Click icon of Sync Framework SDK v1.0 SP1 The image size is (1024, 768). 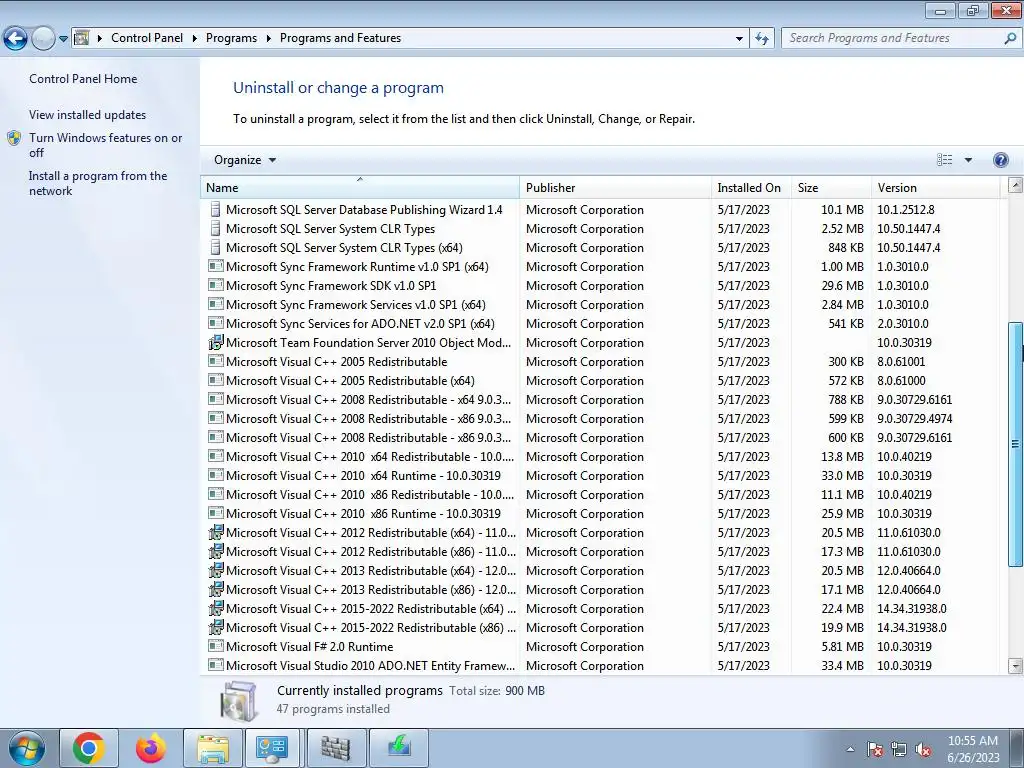coord(216,285)
